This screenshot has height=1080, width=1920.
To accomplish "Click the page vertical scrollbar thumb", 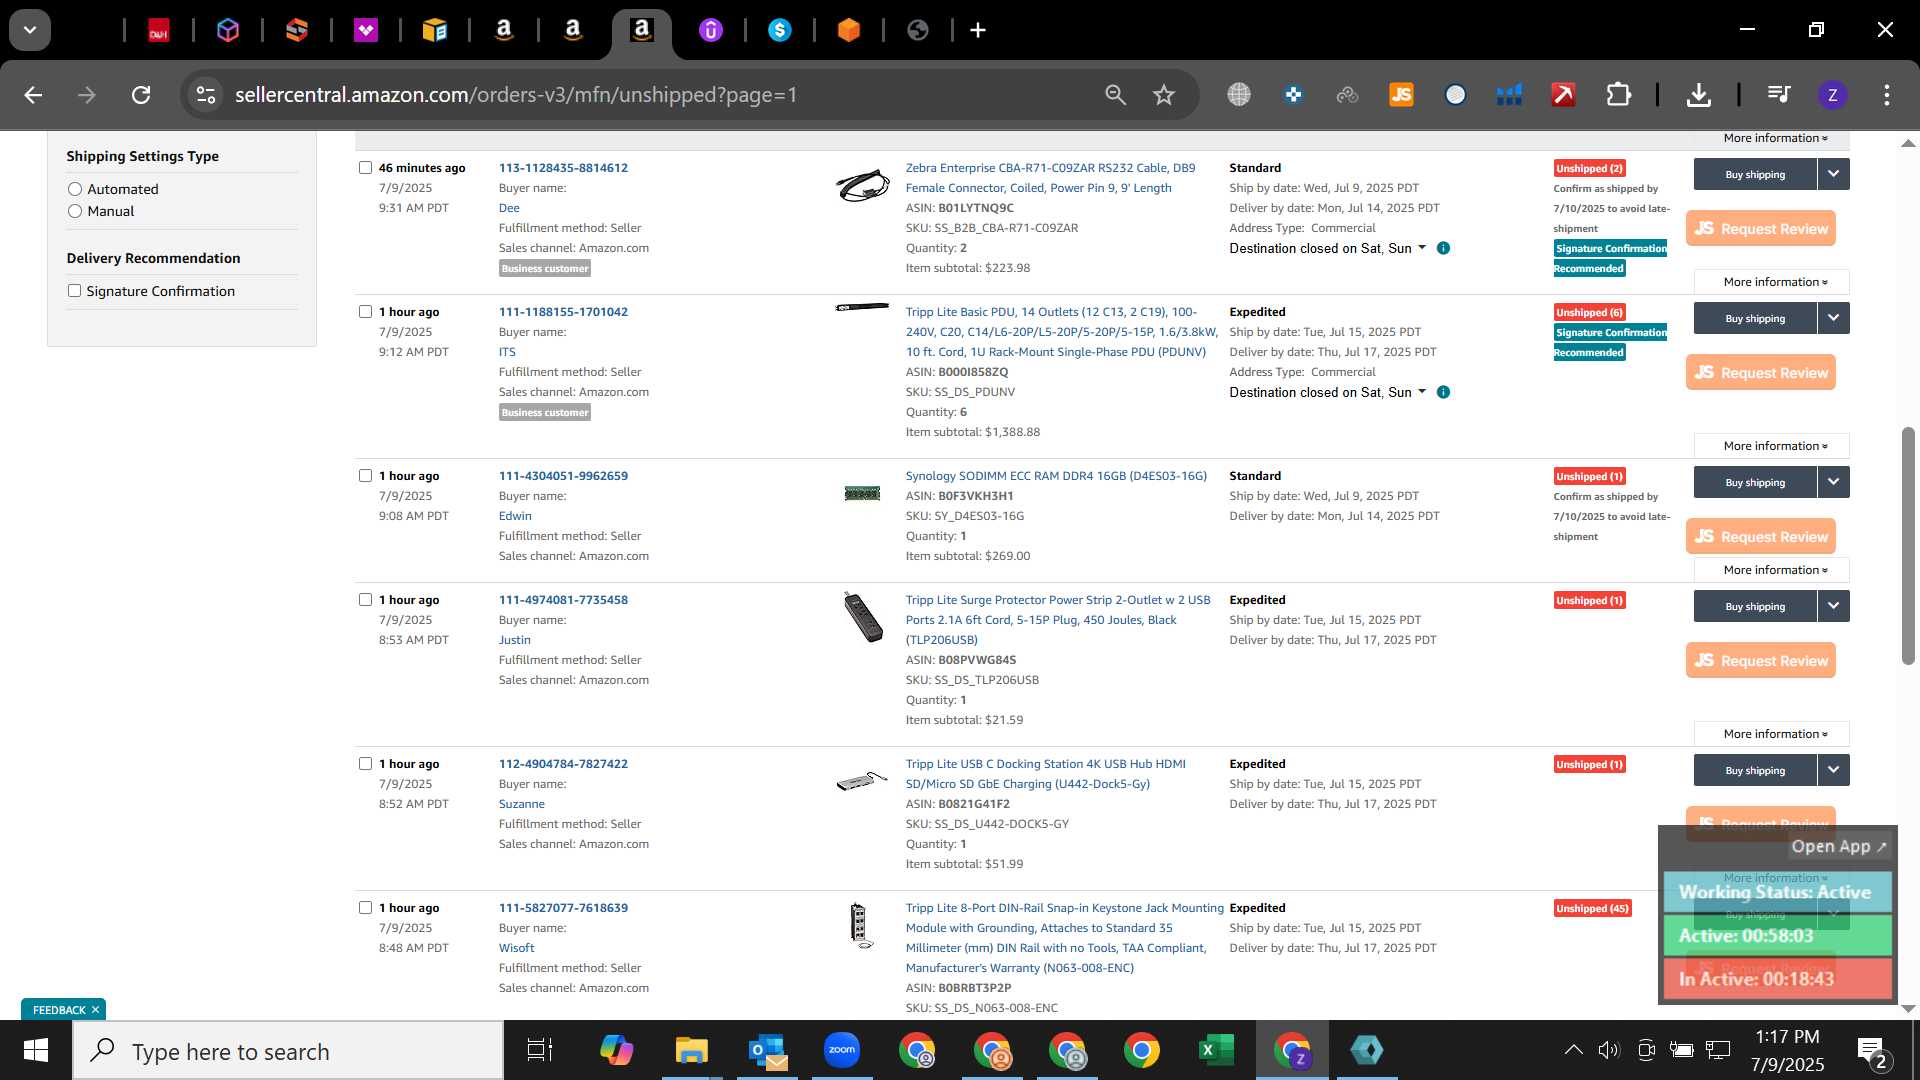I will (x=1908, y=545).
